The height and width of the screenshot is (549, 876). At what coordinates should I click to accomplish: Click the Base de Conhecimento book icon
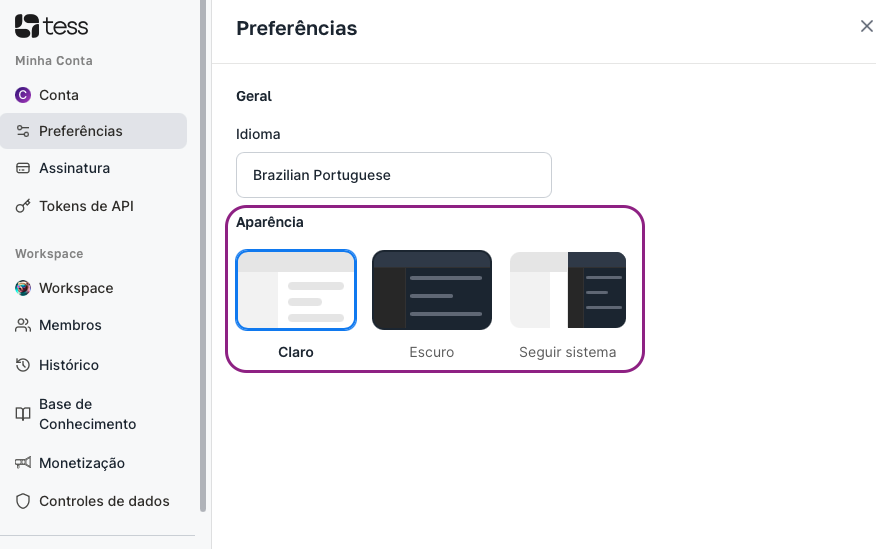pos(23,414)
